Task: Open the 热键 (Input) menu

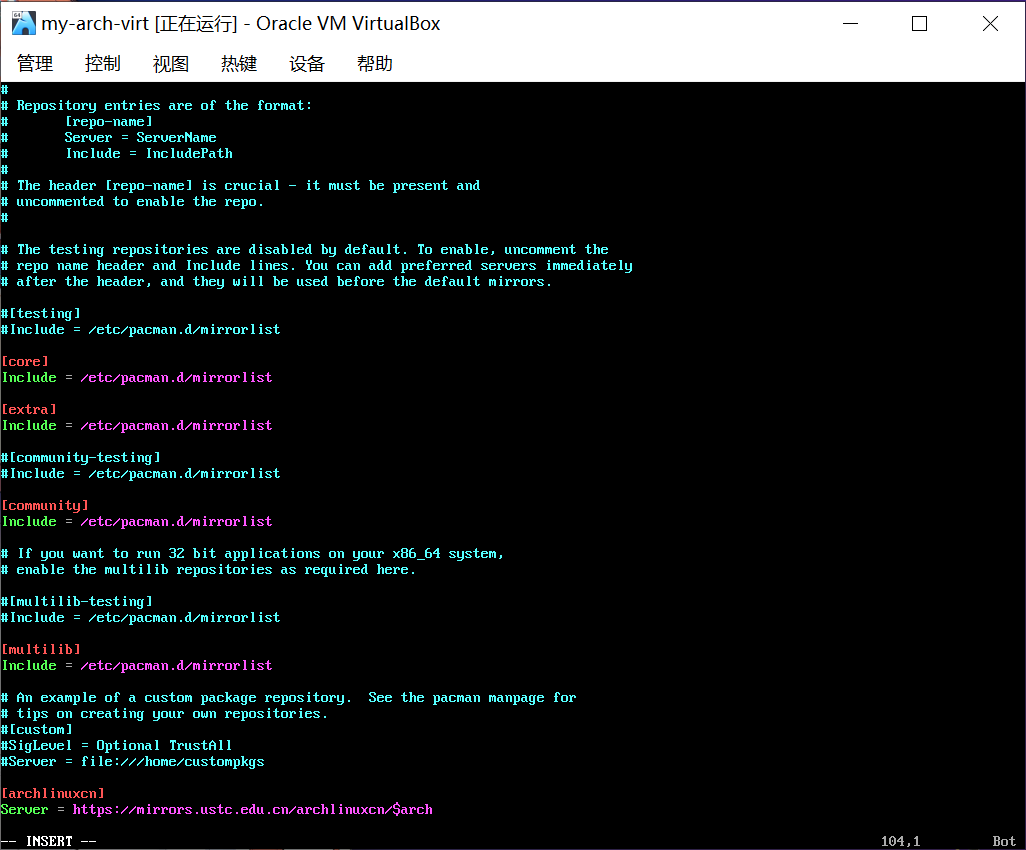Action: tap(238, 63)
